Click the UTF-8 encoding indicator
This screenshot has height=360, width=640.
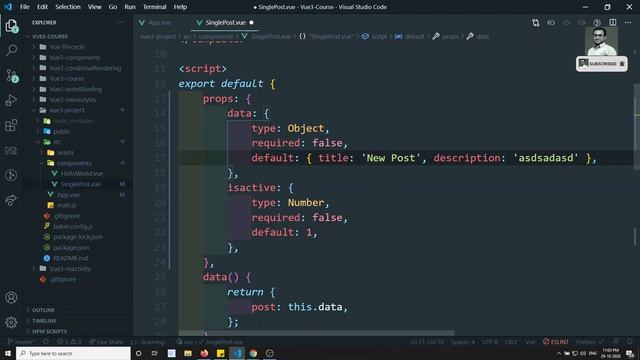pos(490,342)
